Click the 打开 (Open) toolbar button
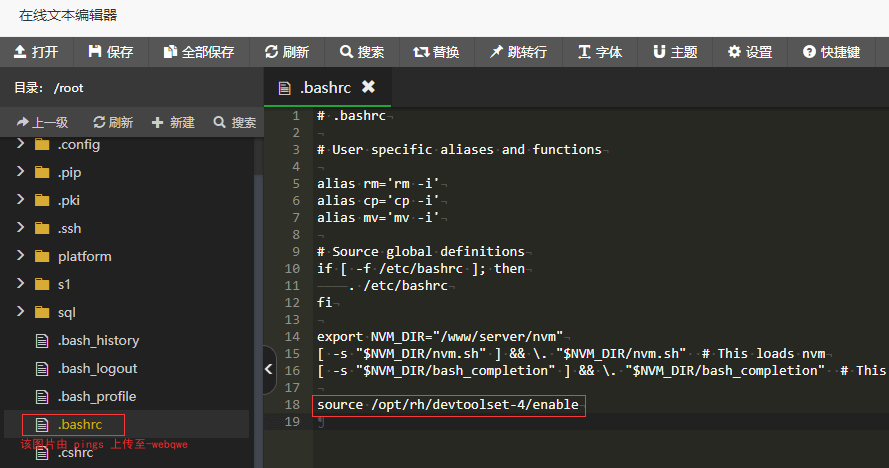The image size is (889, 468). tap(36, 52)
